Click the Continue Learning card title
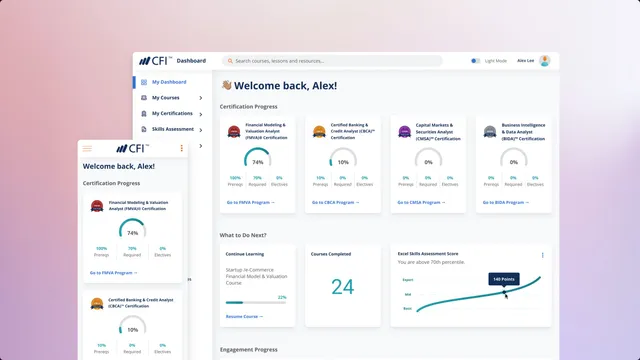Image resolution: width=640 pixels, height=360 pixels. 245,254
